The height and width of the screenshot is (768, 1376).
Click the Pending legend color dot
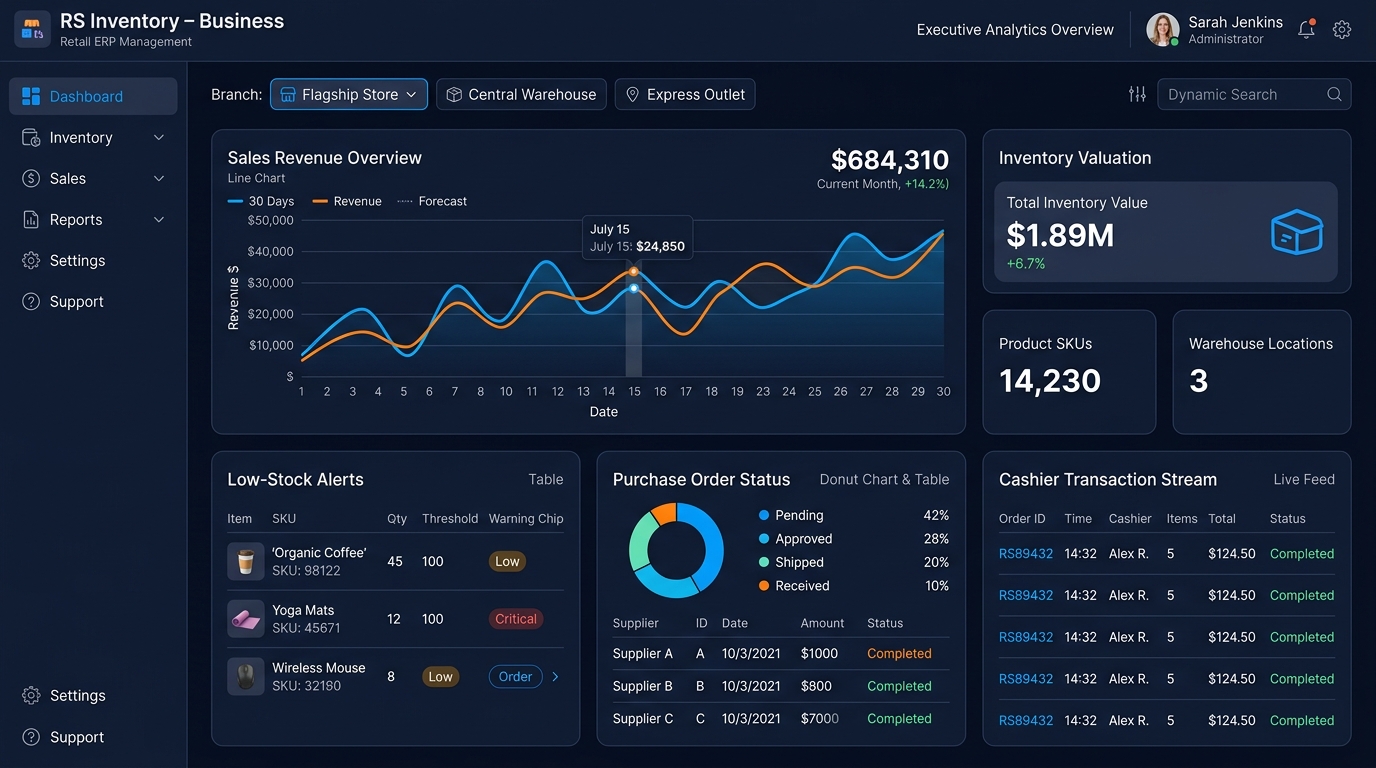coord(764,515)
